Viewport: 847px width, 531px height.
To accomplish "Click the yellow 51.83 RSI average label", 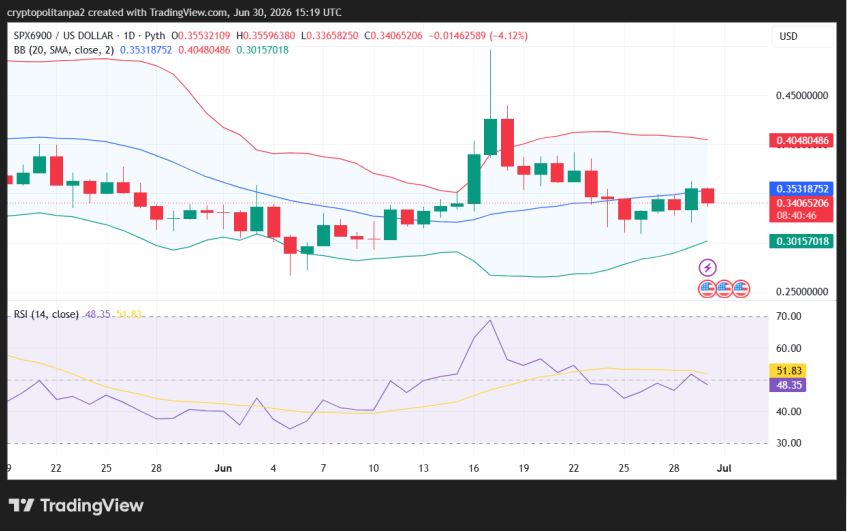I will tap(788, 371).
